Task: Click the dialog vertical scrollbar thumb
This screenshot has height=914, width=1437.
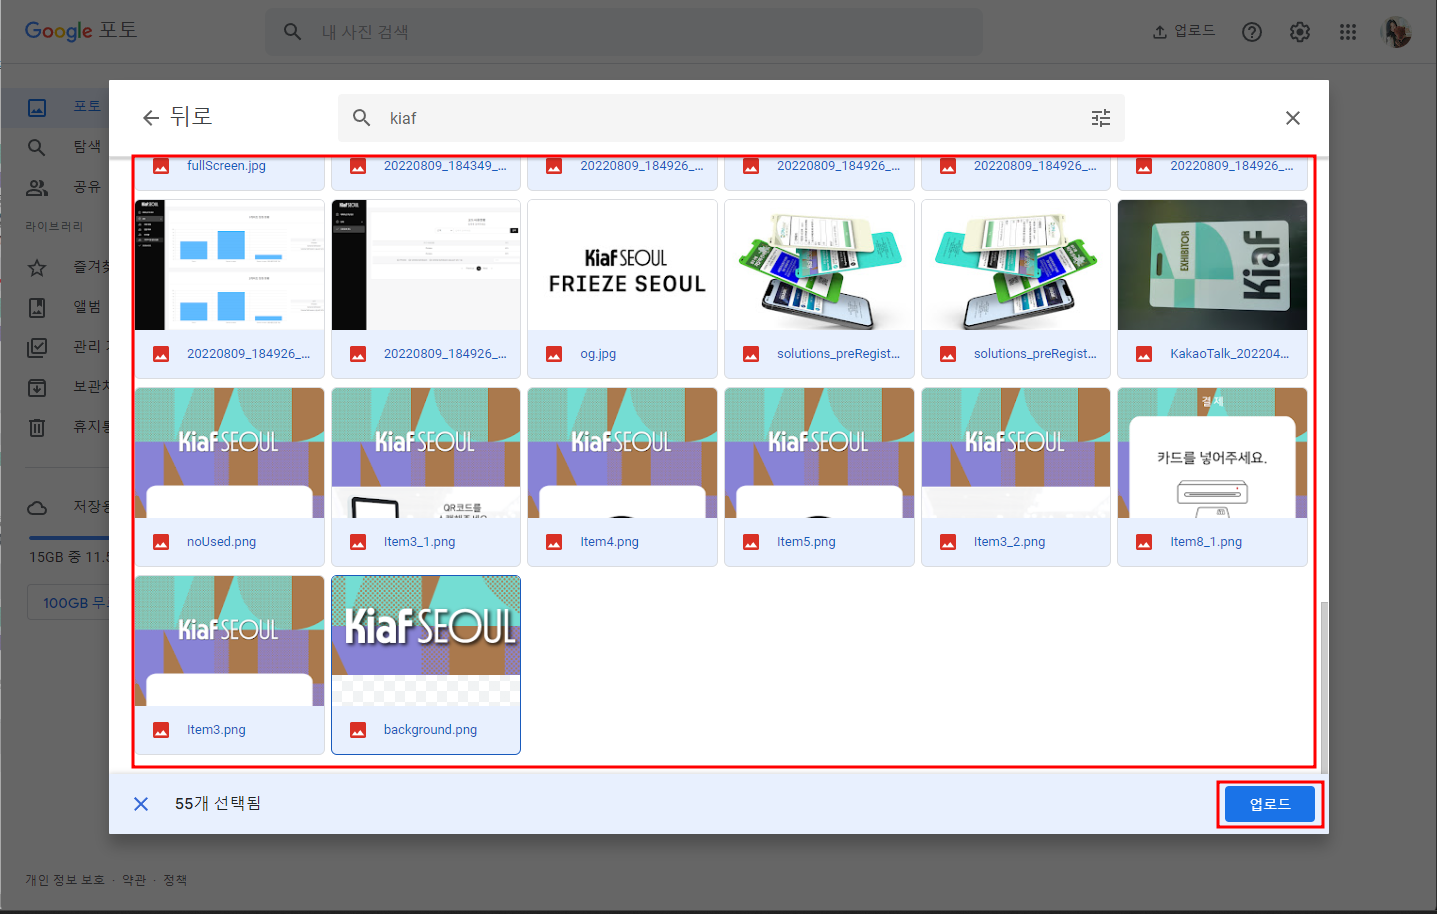Action: coord(1324,687)
